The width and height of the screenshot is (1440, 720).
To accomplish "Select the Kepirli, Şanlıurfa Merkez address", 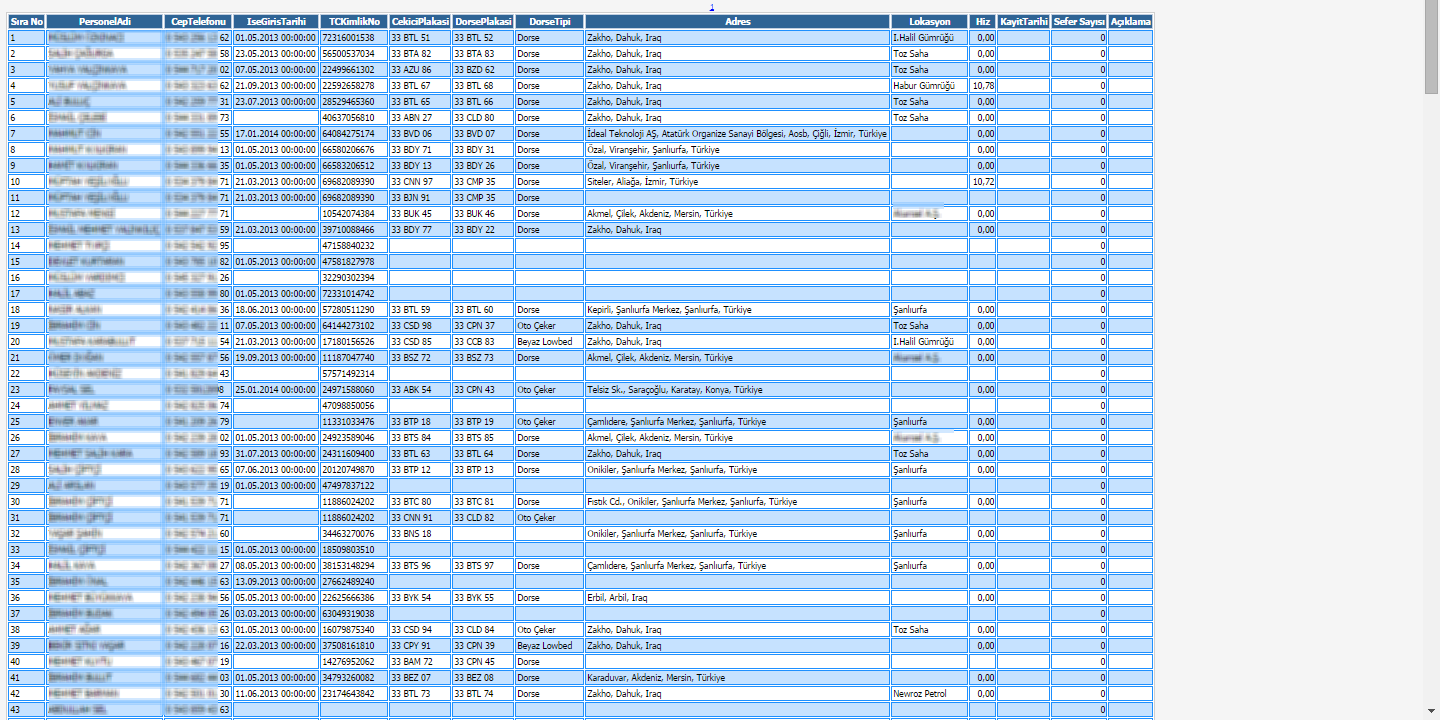I will (x=737, y=310).
